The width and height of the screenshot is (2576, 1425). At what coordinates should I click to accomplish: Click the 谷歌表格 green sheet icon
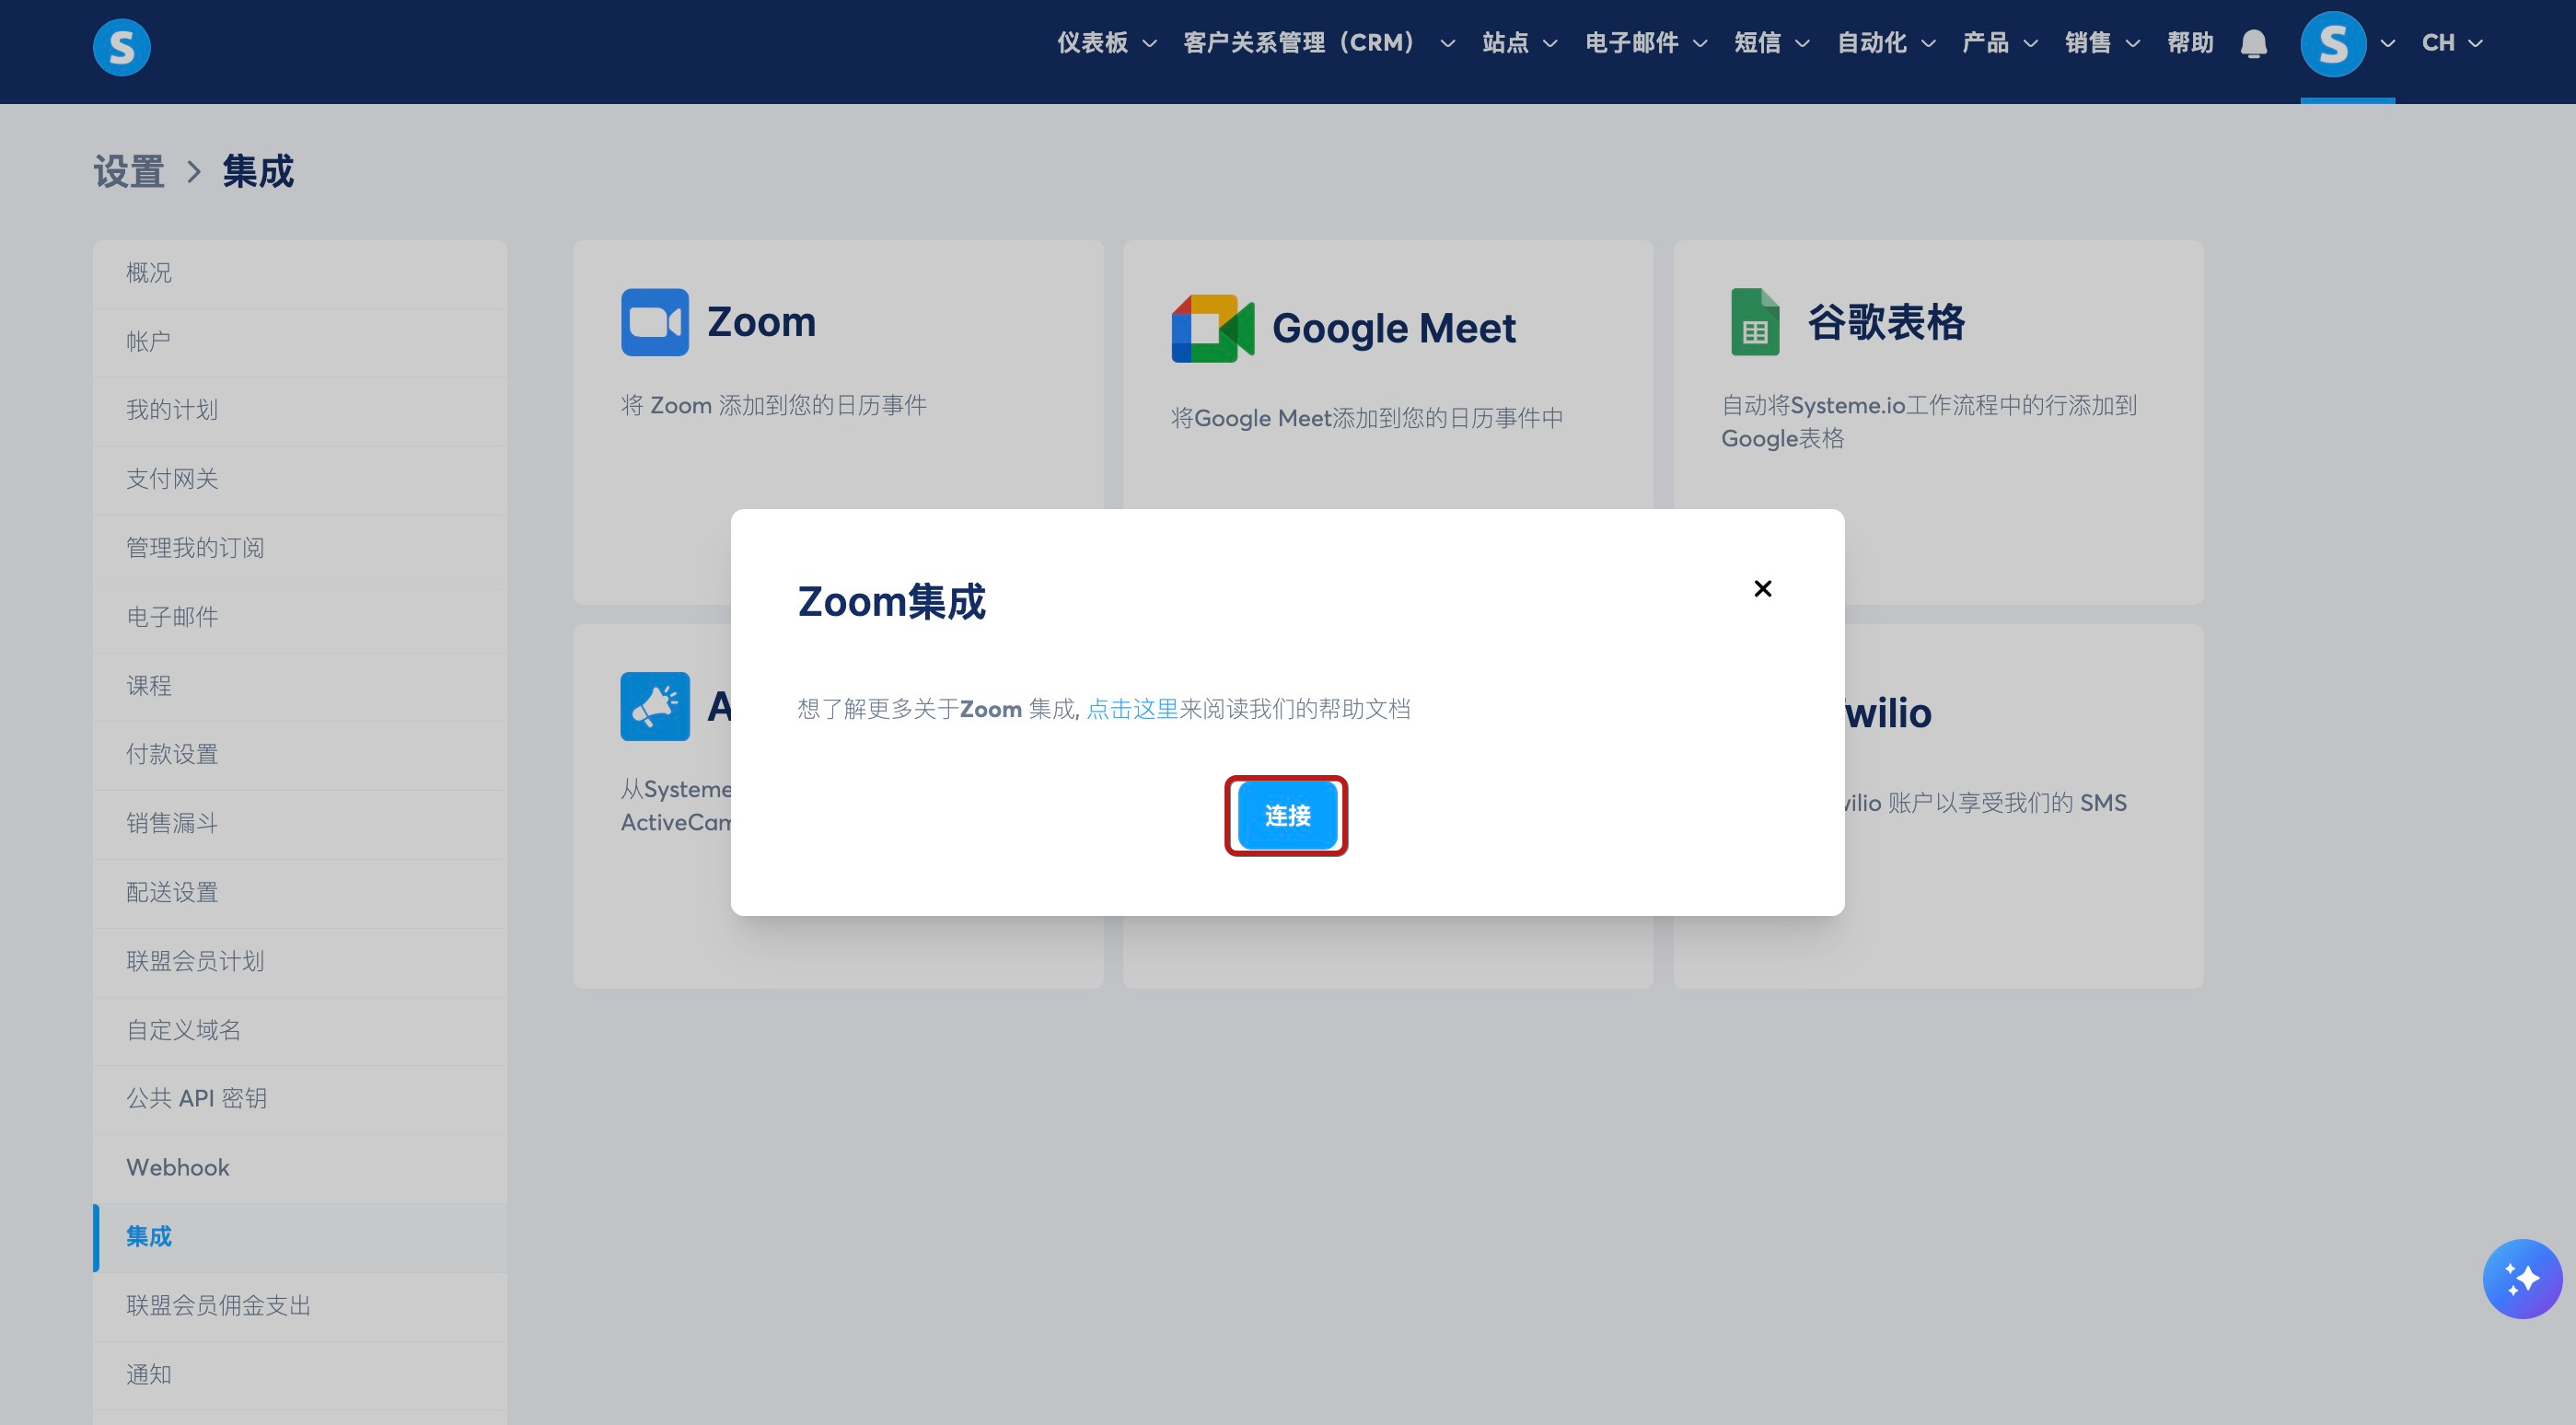(x=1755, y=322)
